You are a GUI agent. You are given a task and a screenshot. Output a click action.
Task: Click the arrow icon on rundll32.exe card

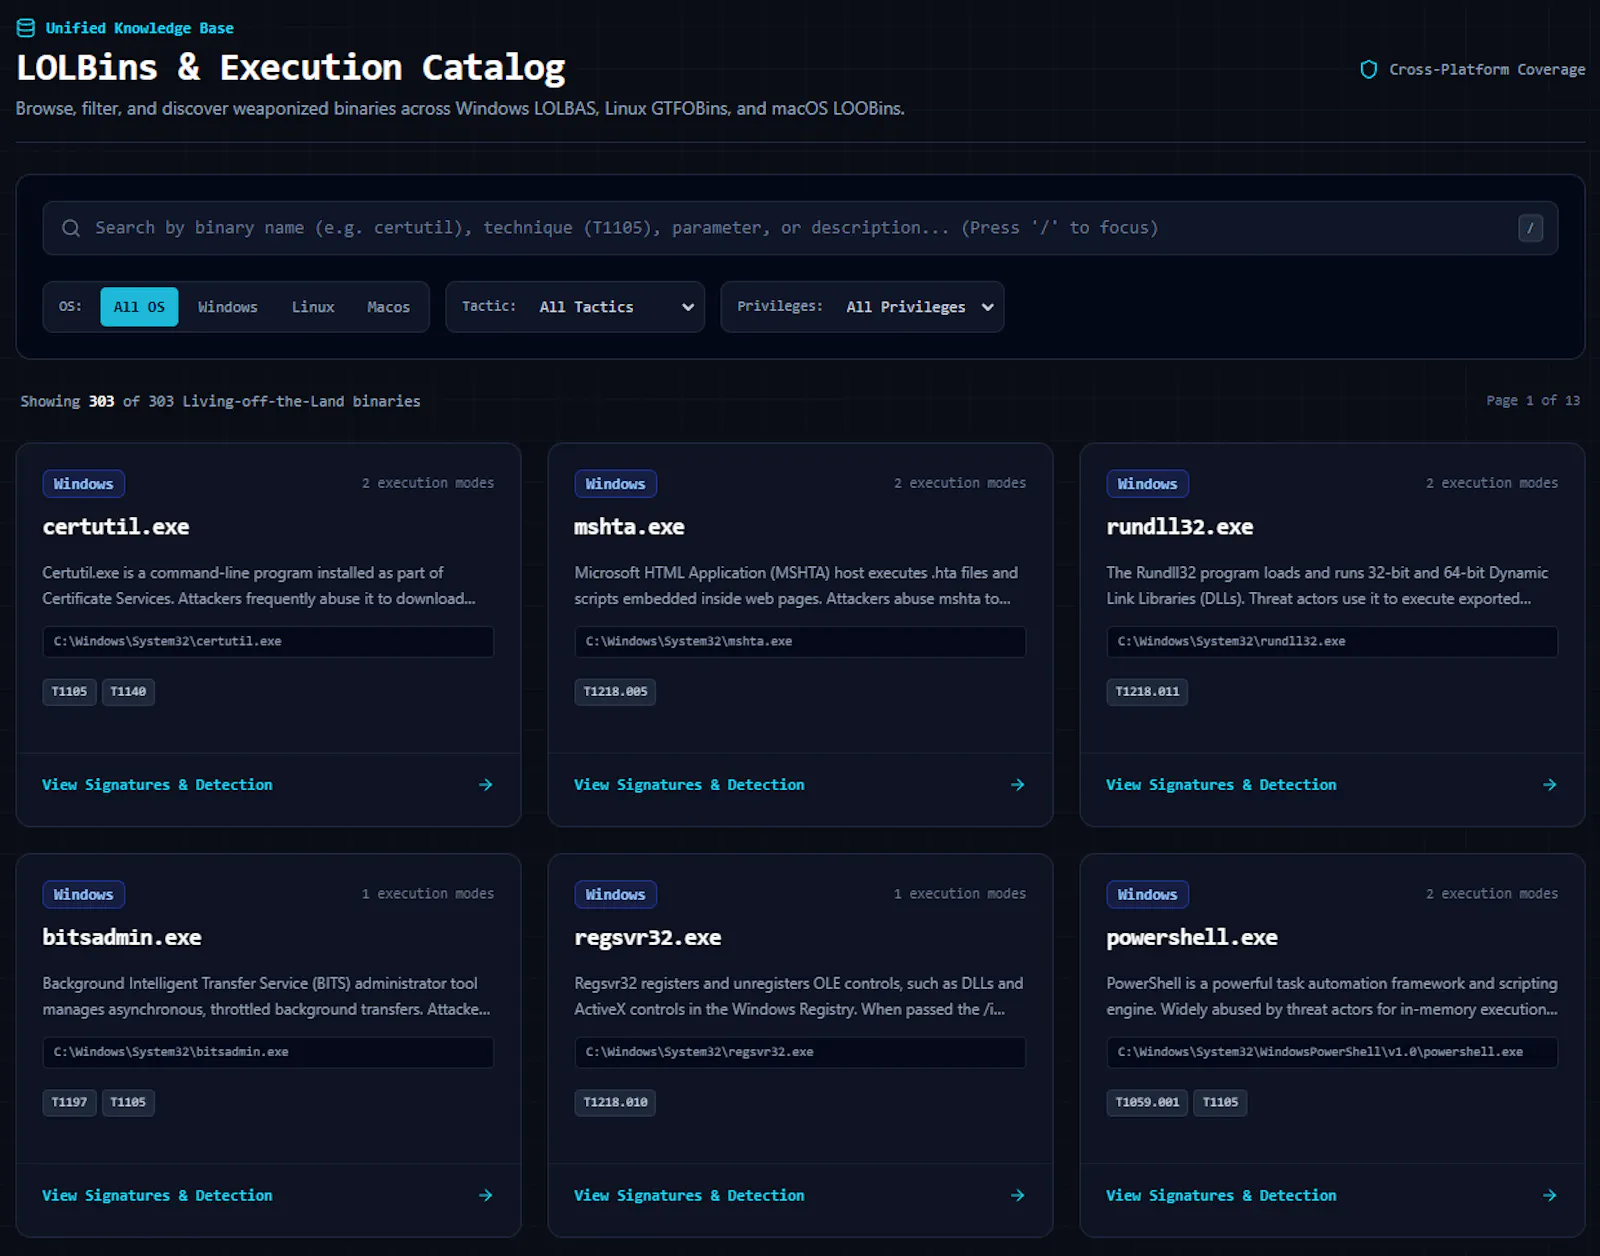pos(1550,785)
